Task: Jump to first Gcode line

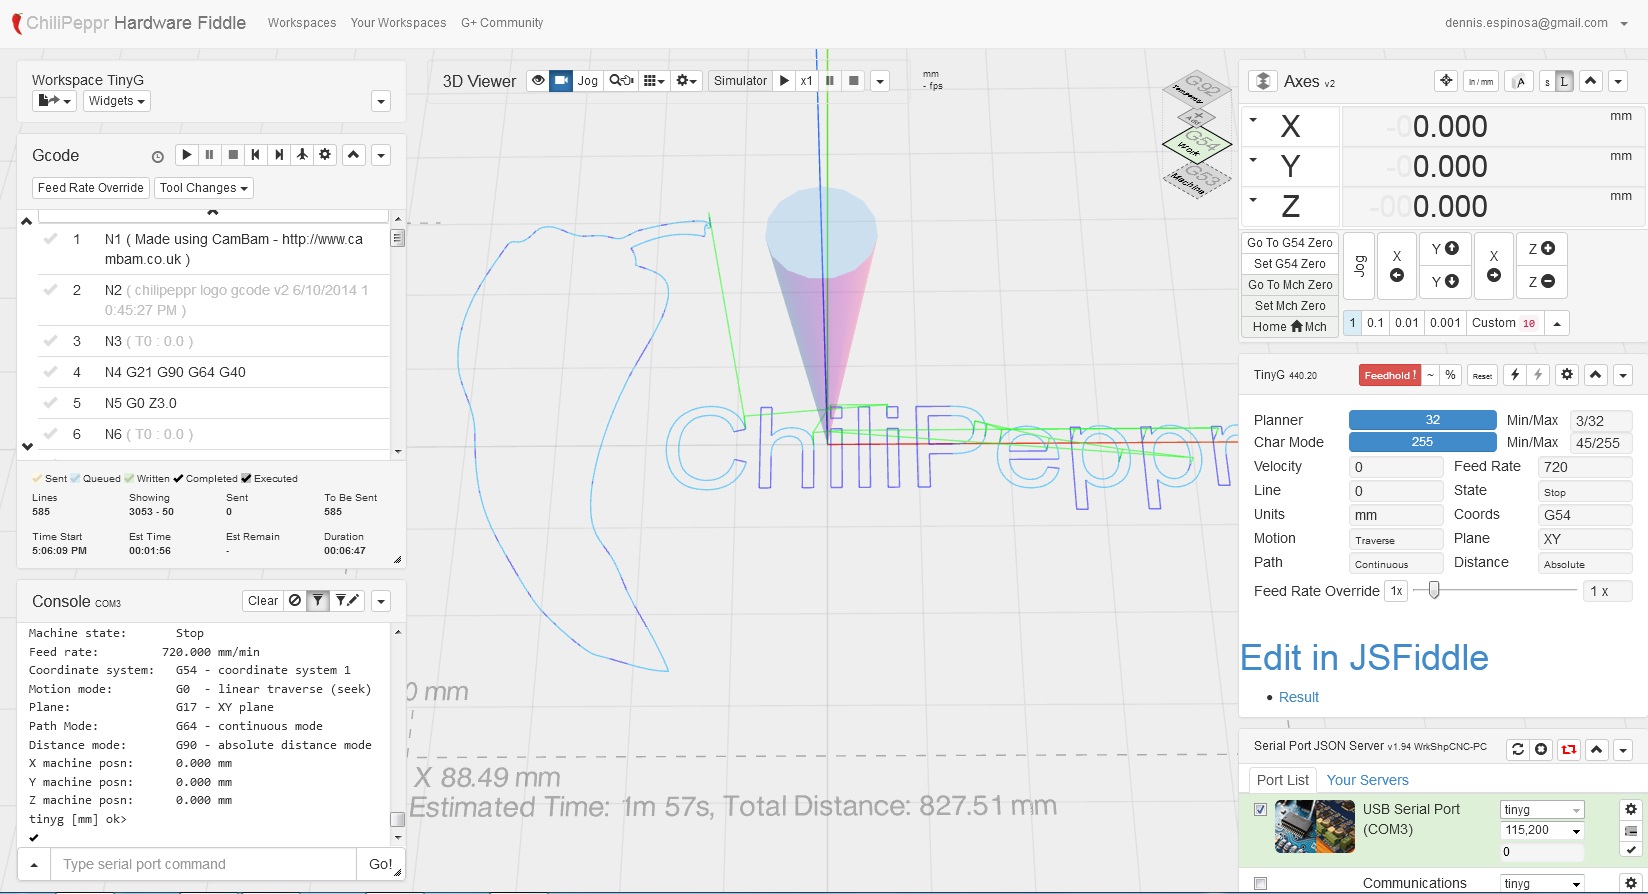Action: coord(256,155)
